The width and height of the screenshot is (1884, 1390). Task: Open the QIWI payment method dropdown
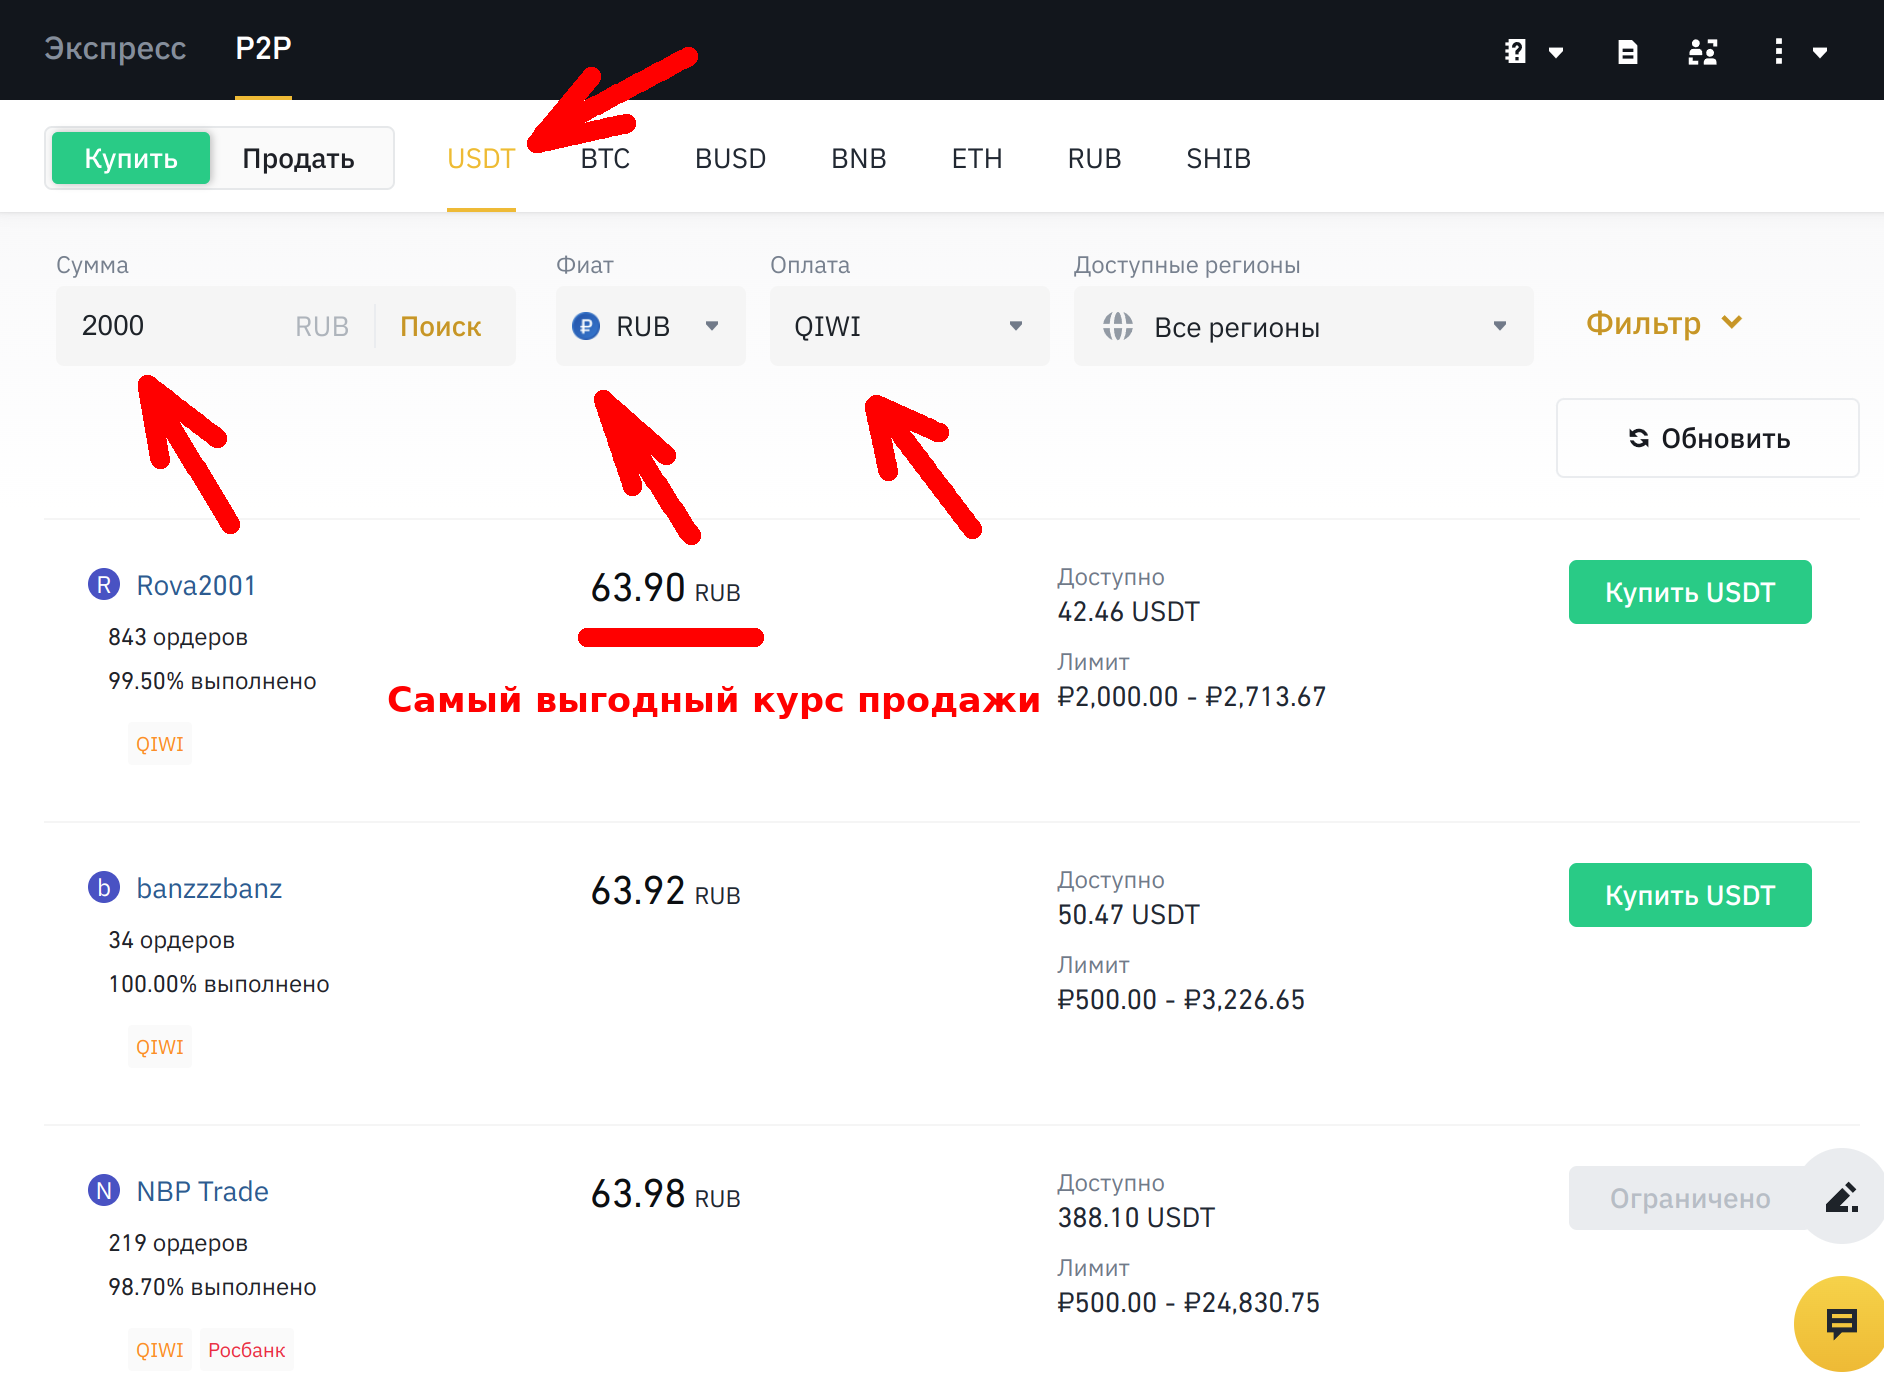(908, 326)
